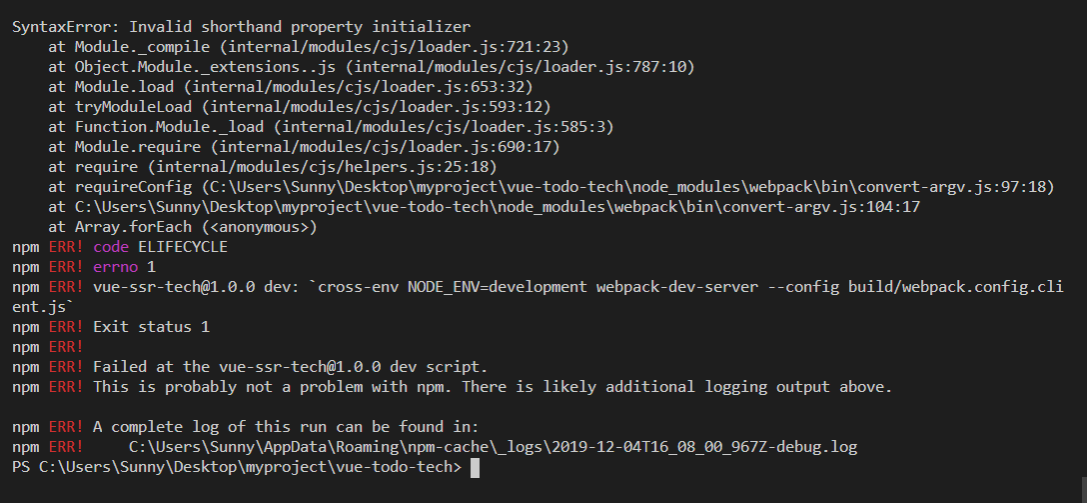Click the 'Exit status 1' line
1087x503 pixels.
pyautogui.click(x=151, y=327)
